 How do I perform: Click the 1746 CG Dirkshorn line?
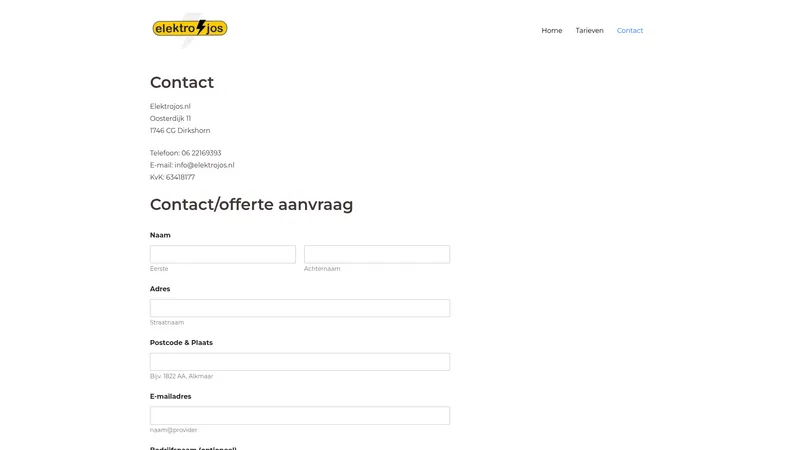[180, 131]
